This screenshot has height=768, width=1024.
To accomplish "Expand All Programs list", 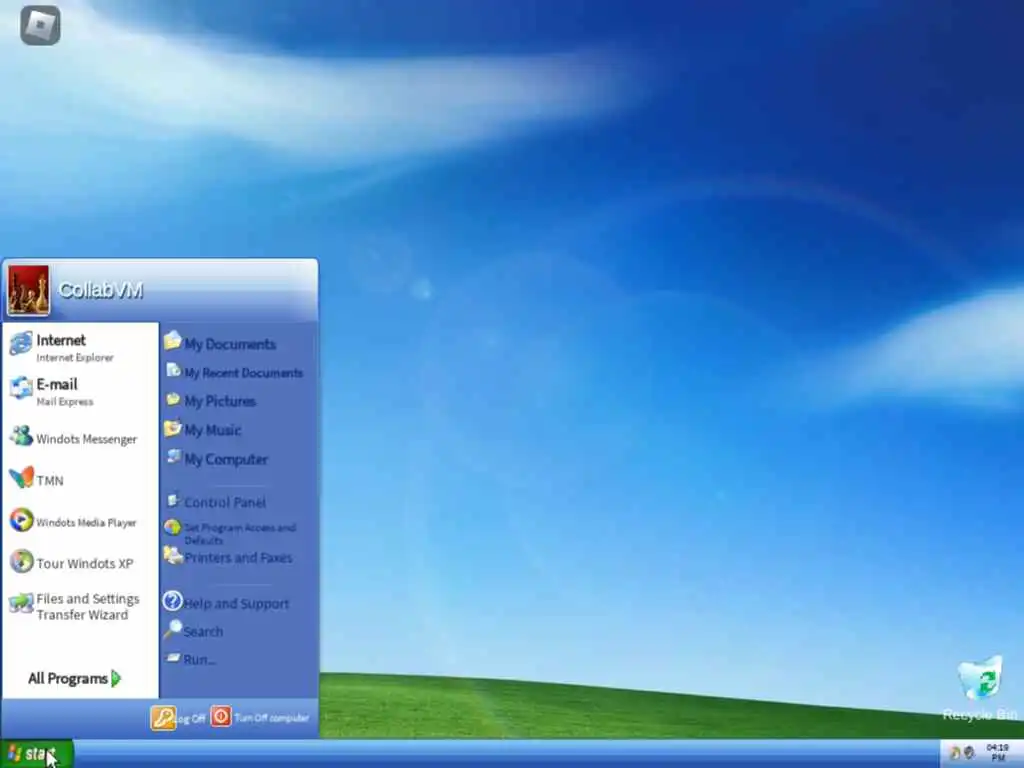I will coord(74,679).
